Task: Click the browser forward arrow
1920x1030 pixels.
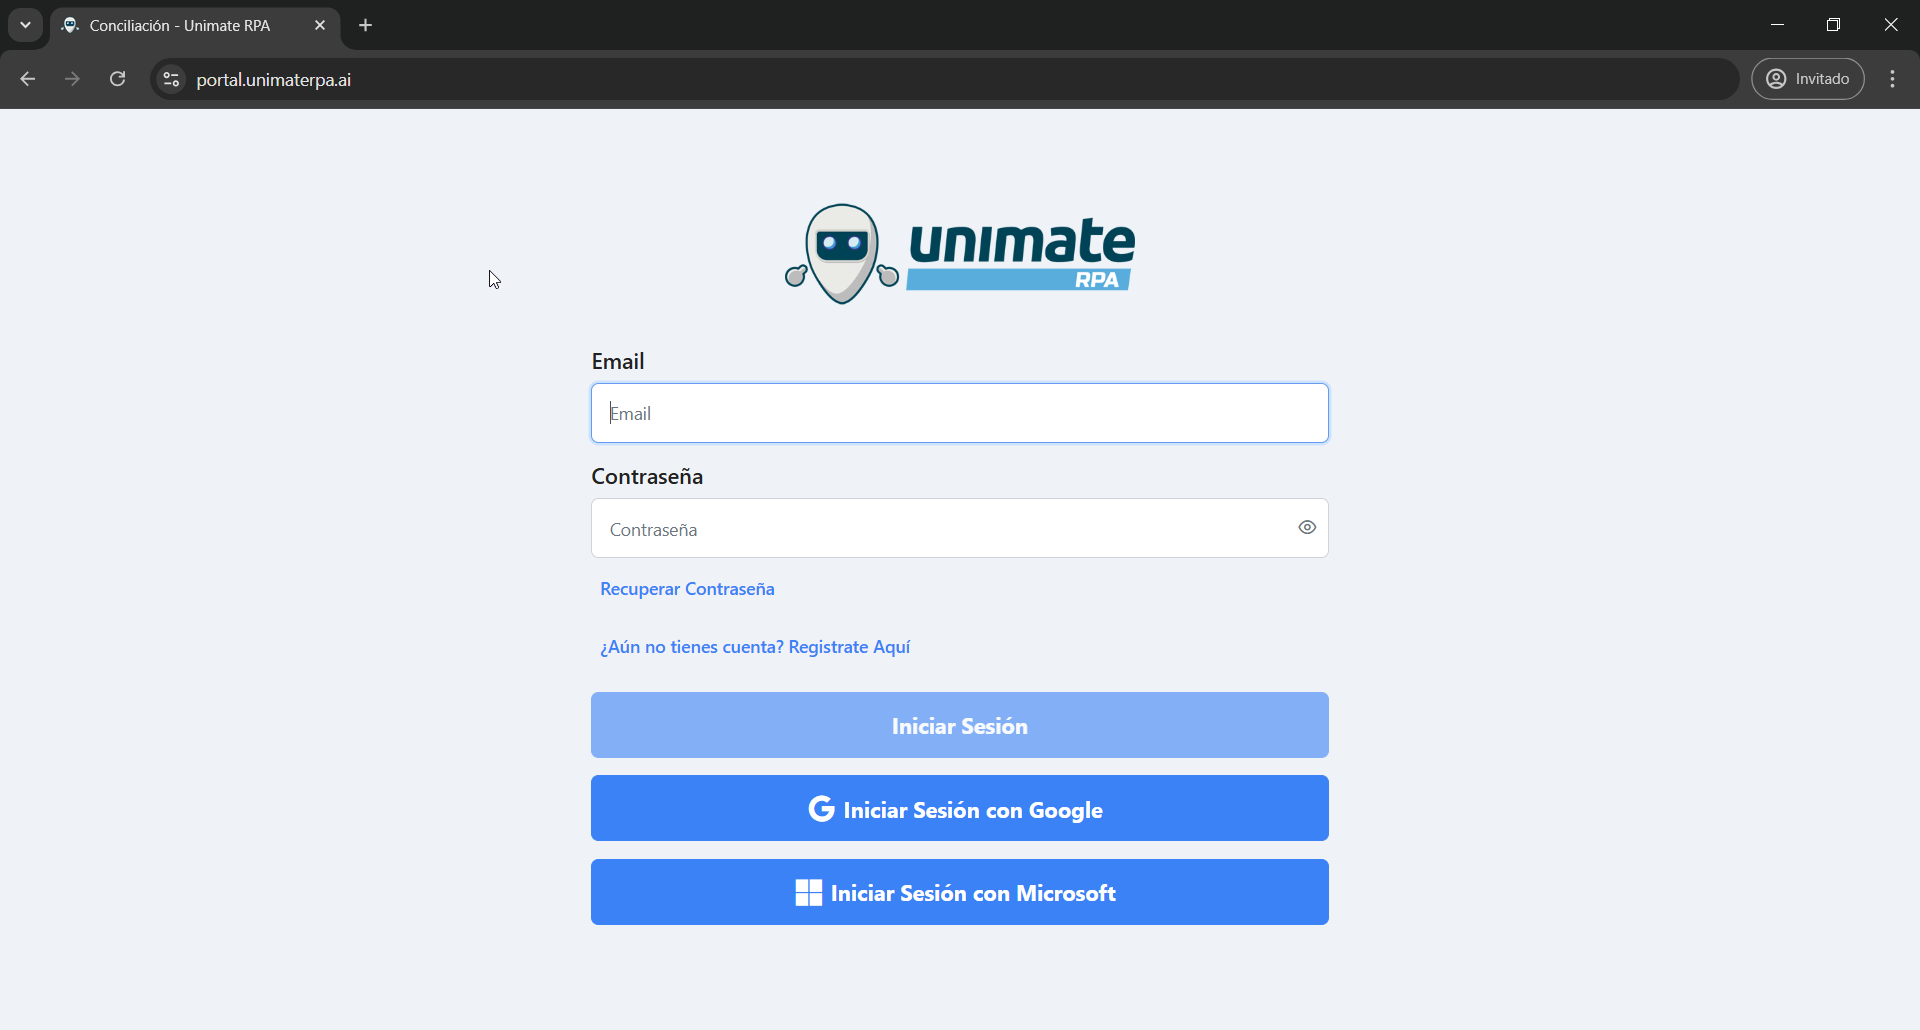Action: [72, 79]
